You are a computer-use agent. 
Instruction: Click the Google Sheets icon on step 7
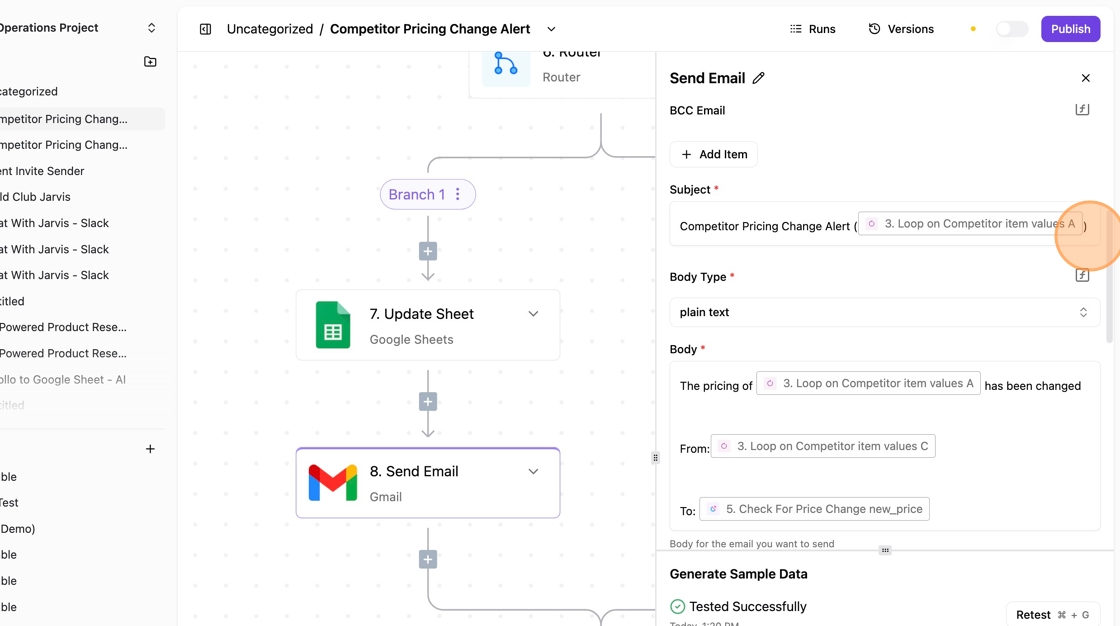[x=333, y=325]
